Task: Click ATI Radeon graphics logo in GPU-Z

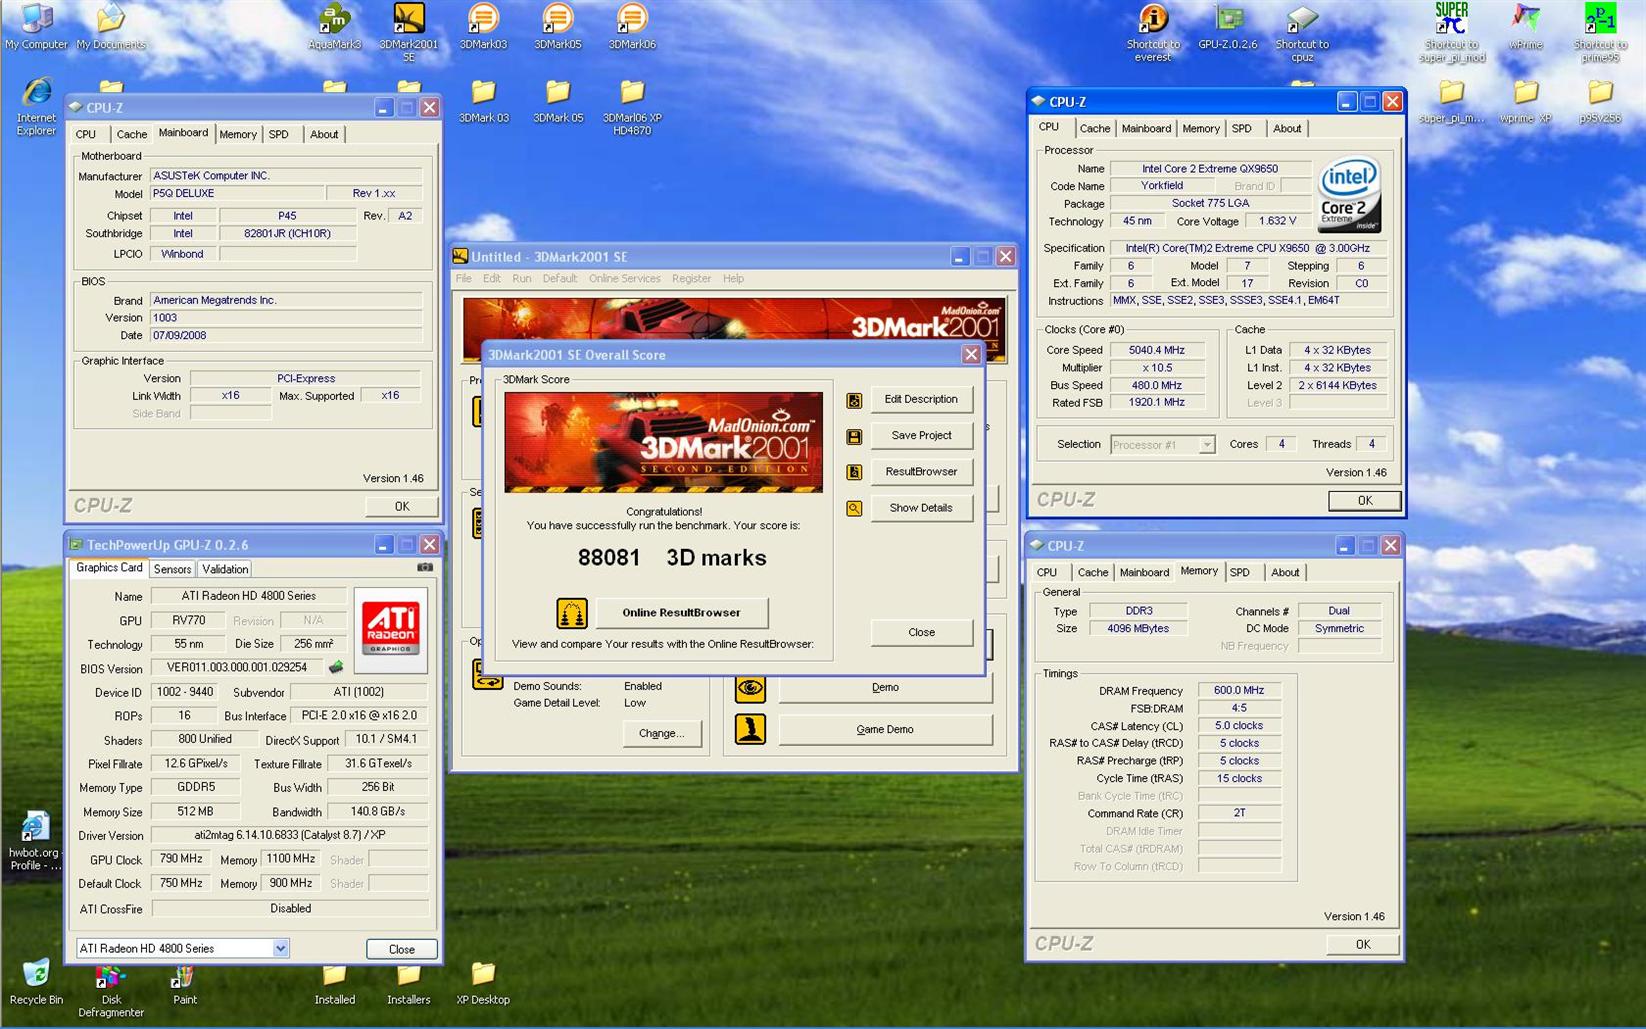Action: coord(391,628)
